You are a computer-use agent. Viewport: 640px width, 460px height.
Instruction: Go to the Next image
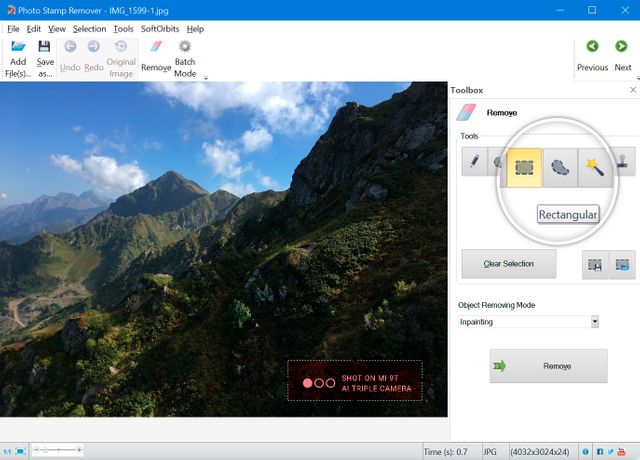[622, 56]
